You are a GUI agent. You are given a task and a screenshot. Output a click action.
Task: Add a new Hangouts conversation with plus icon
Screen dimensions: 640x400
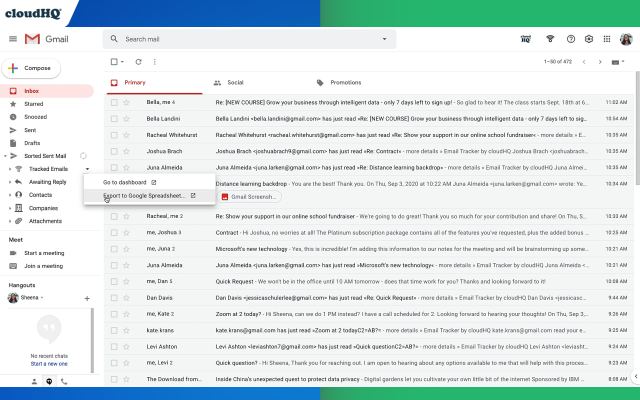(x=87, y=298)
